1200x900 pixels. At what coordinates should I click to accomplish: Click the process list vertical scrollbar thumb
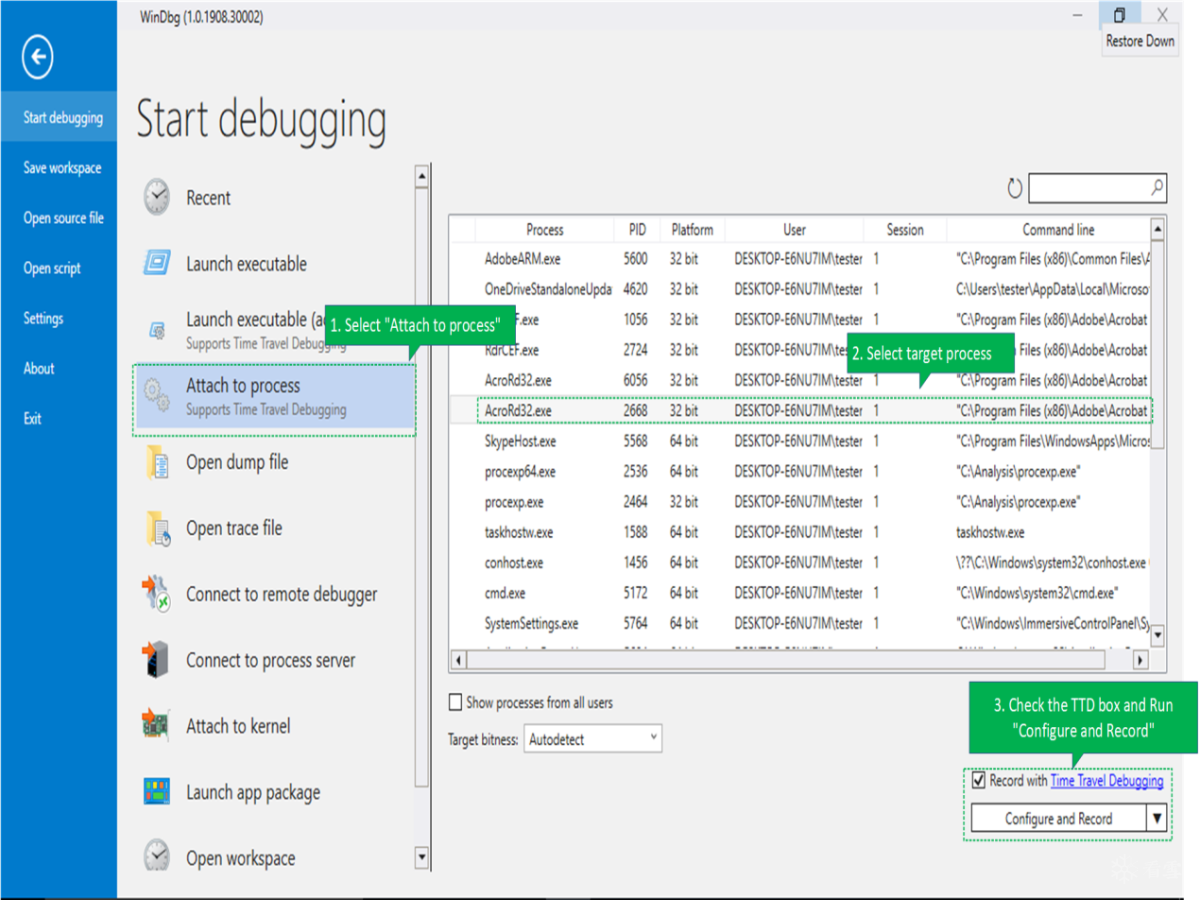pyautogui.click(x=1158, y=345)
